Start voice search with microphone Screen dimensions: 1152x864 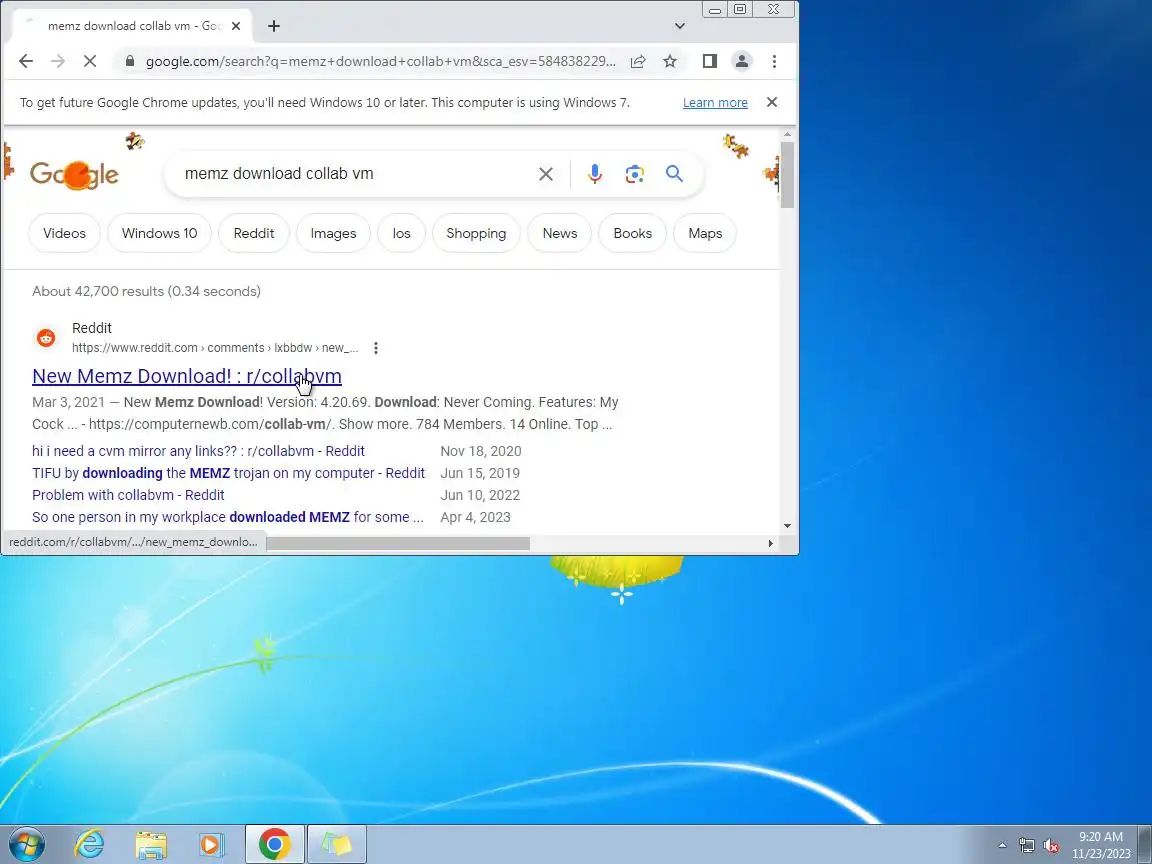tap(595, 173)
